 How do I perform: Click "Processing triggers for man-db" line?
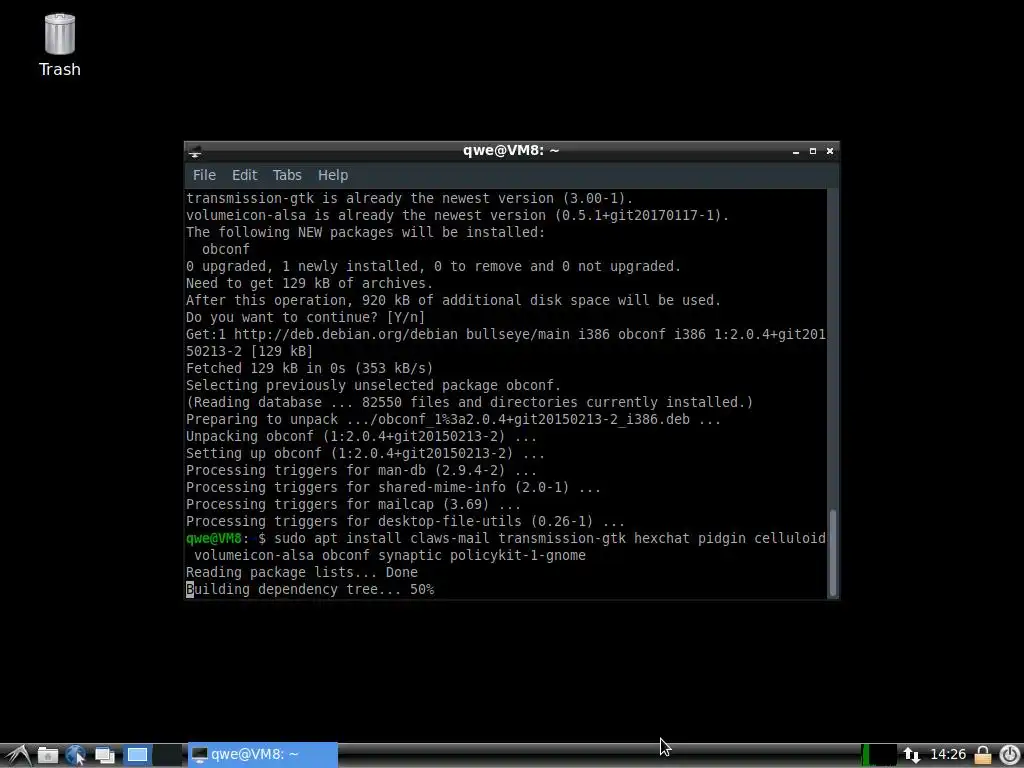point(361,470)
